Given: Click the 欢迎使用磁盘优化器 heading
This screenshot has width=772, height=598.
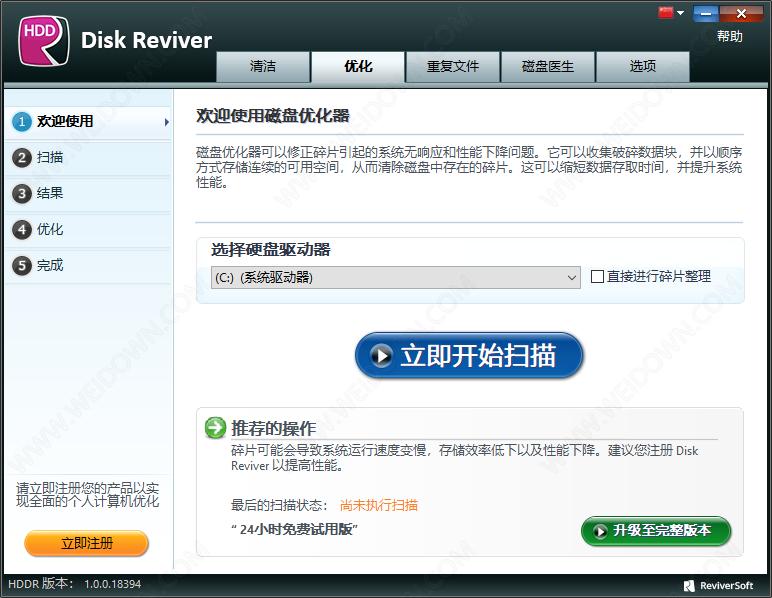Looking at the screenshot, I should click(273, 116).
